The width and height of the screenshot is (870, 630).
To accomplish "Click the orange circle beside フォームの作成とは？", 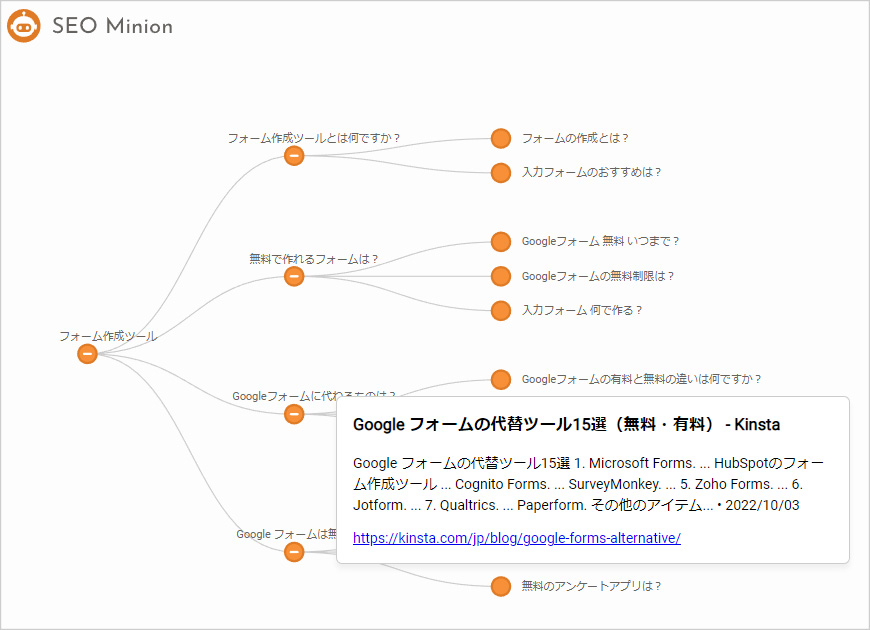I will [500, 138].
